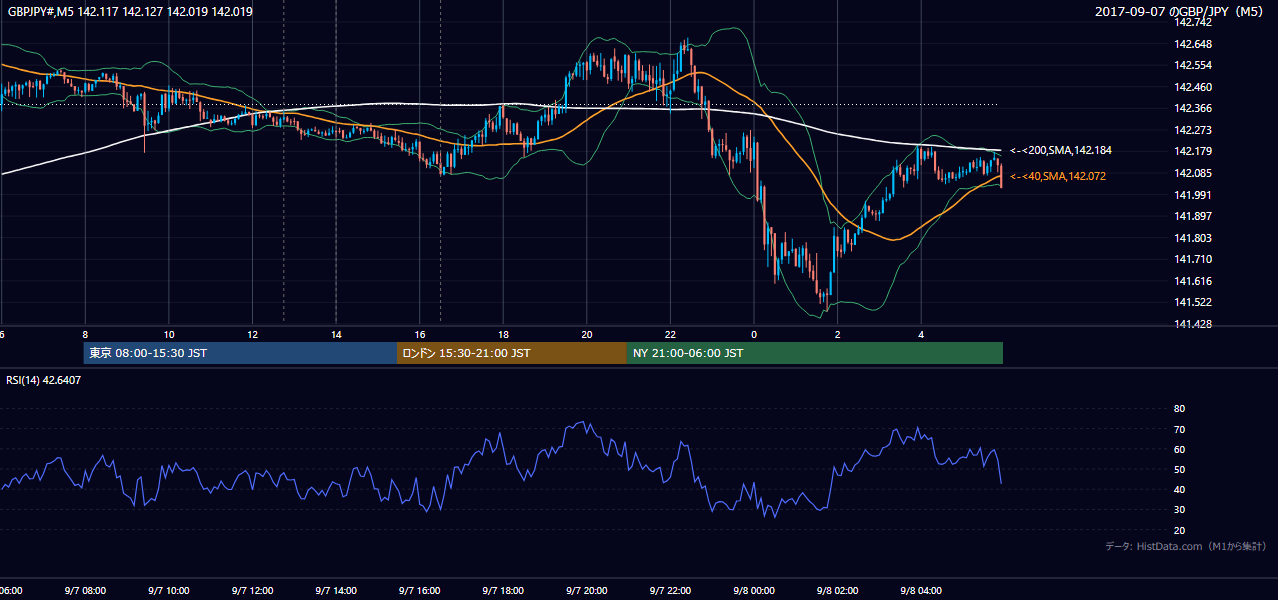Click hour label 14 under price chart
The image size is (1278, 600).
[x=336, y=334]
